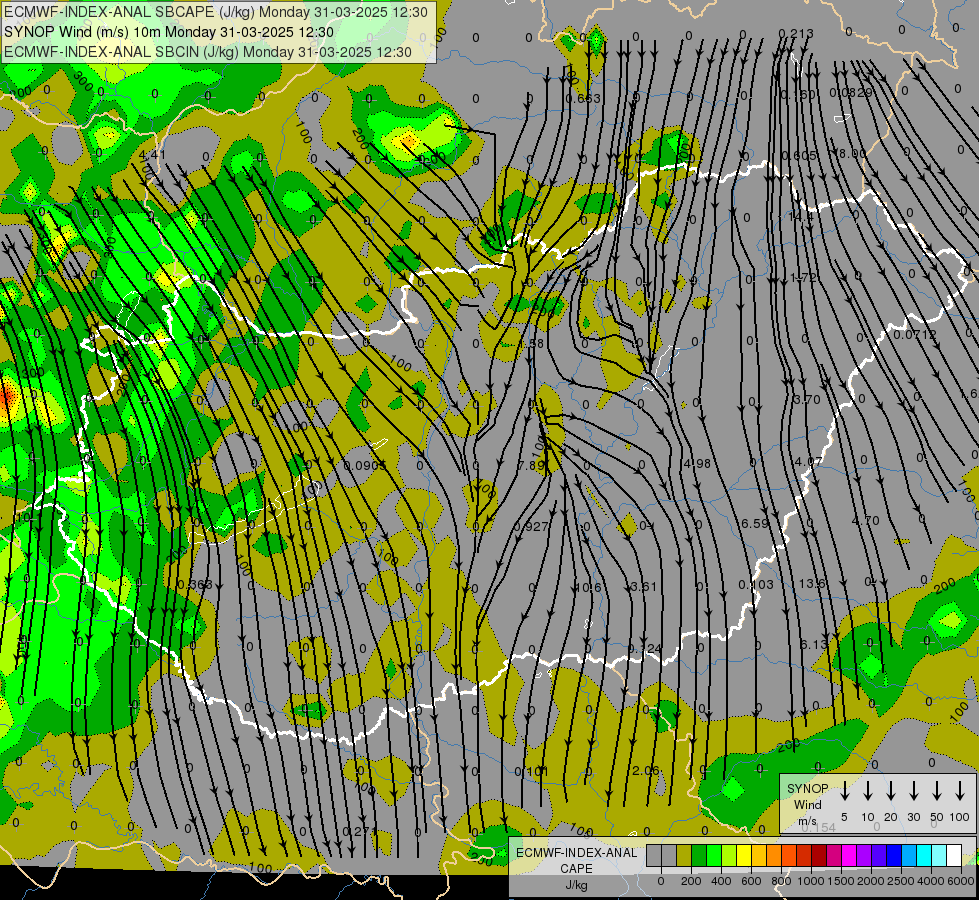This screenshot has height=900, width=979.
Task: Click the 1000 tick label on CAPE scale
Action: [x=811, y=881]
